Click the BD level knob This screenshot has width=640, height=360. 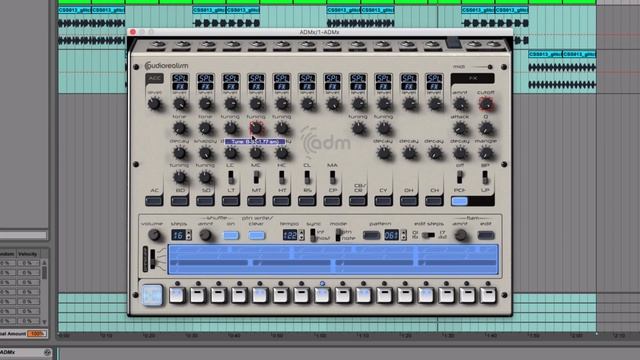click(180, 104)
